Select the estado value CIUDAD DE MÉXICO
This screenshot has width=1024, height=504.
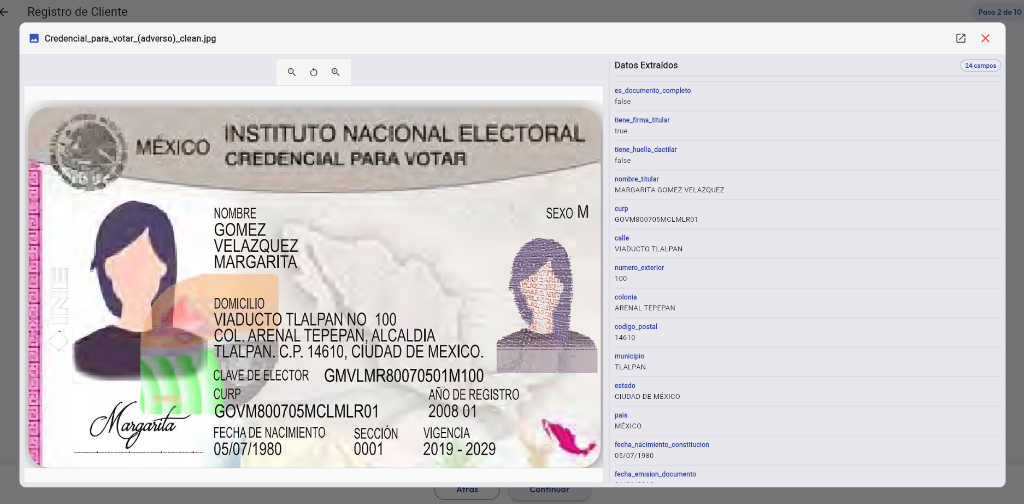(647, 396)
